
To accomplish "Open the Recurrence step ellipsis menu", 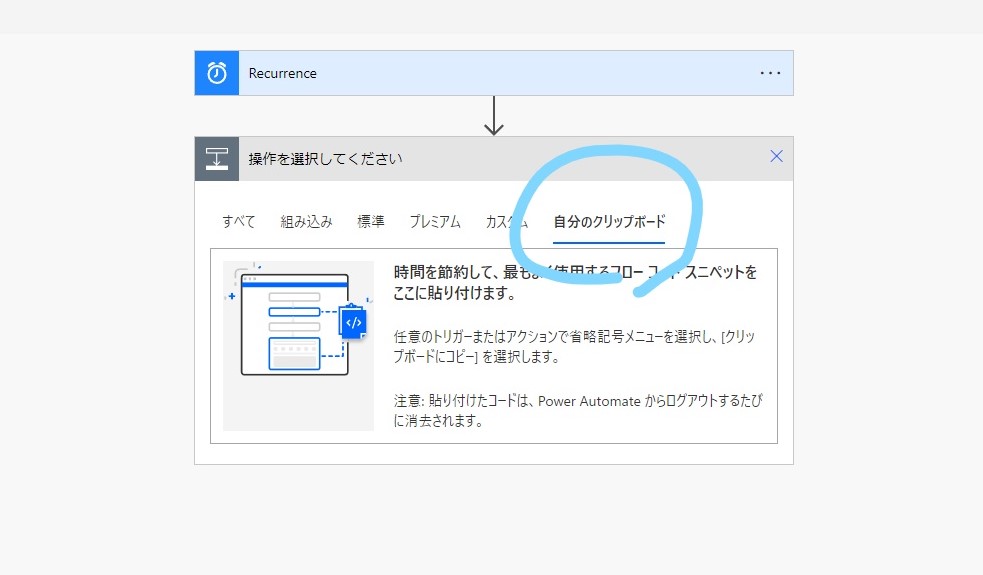I will pos(769,73).
